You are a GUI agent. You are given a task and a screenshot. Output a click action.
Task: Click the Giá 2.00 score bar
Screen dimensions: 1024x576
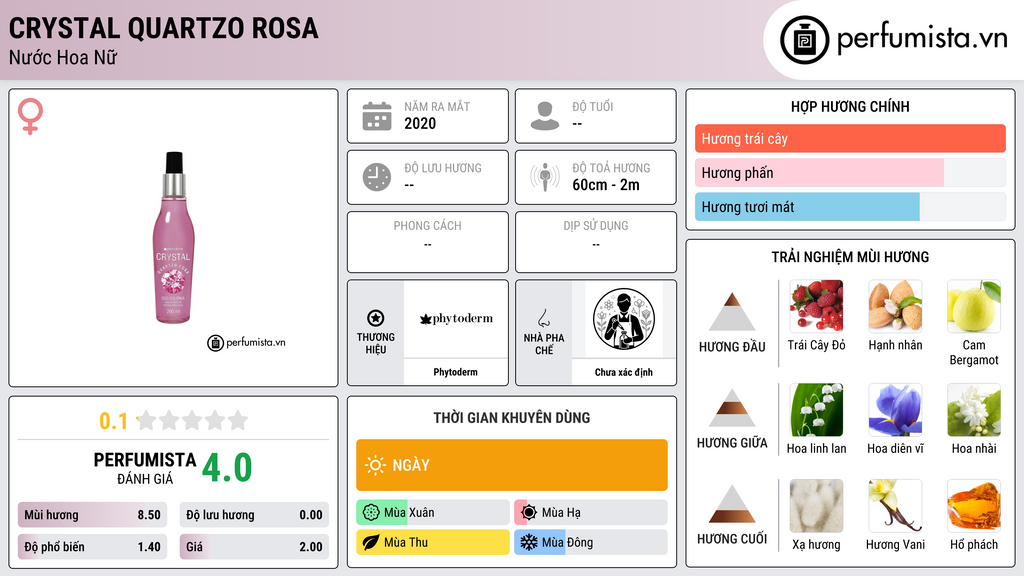(x=254, y=547)
